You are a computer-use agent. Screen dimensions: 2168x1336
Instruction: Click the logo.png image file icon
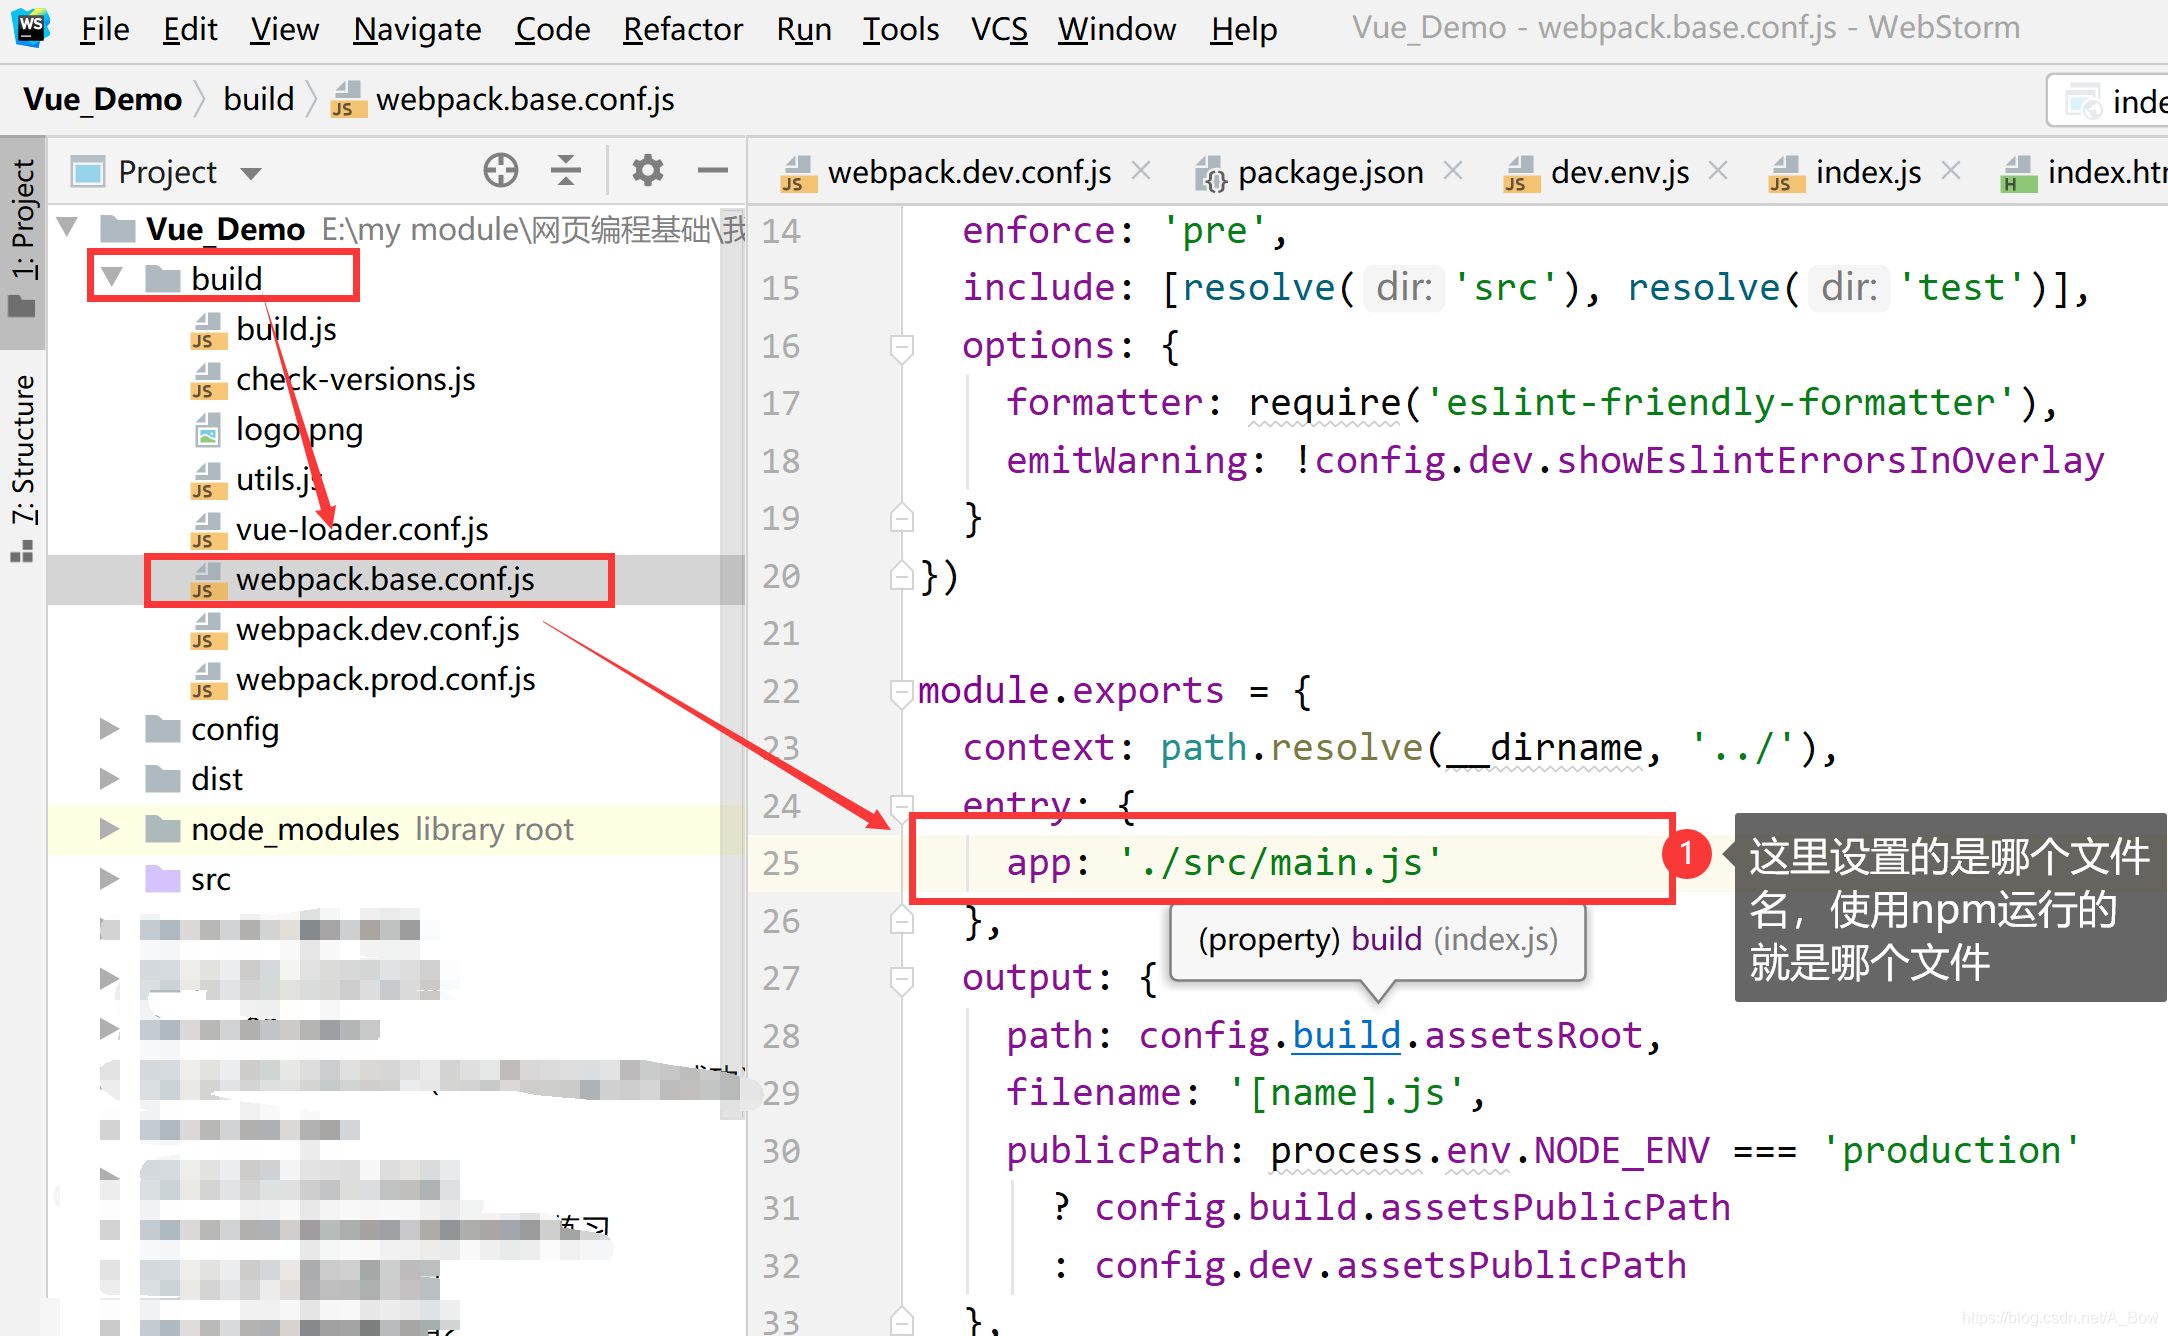tap(206, 431)
